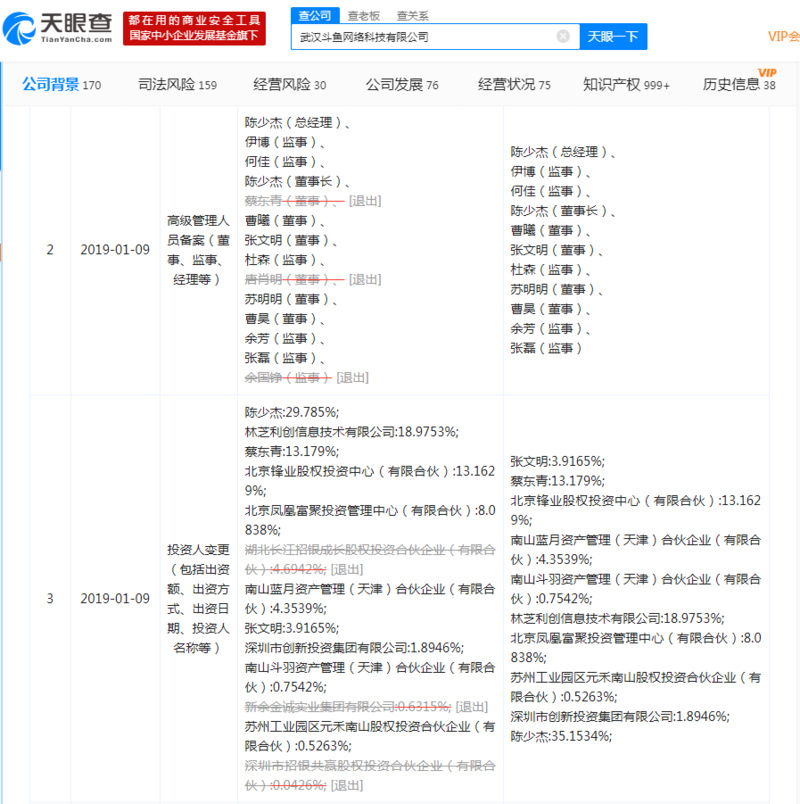Clear the search box with the X icon
Viewport: 800px width, 804px height.
point(563,37)
